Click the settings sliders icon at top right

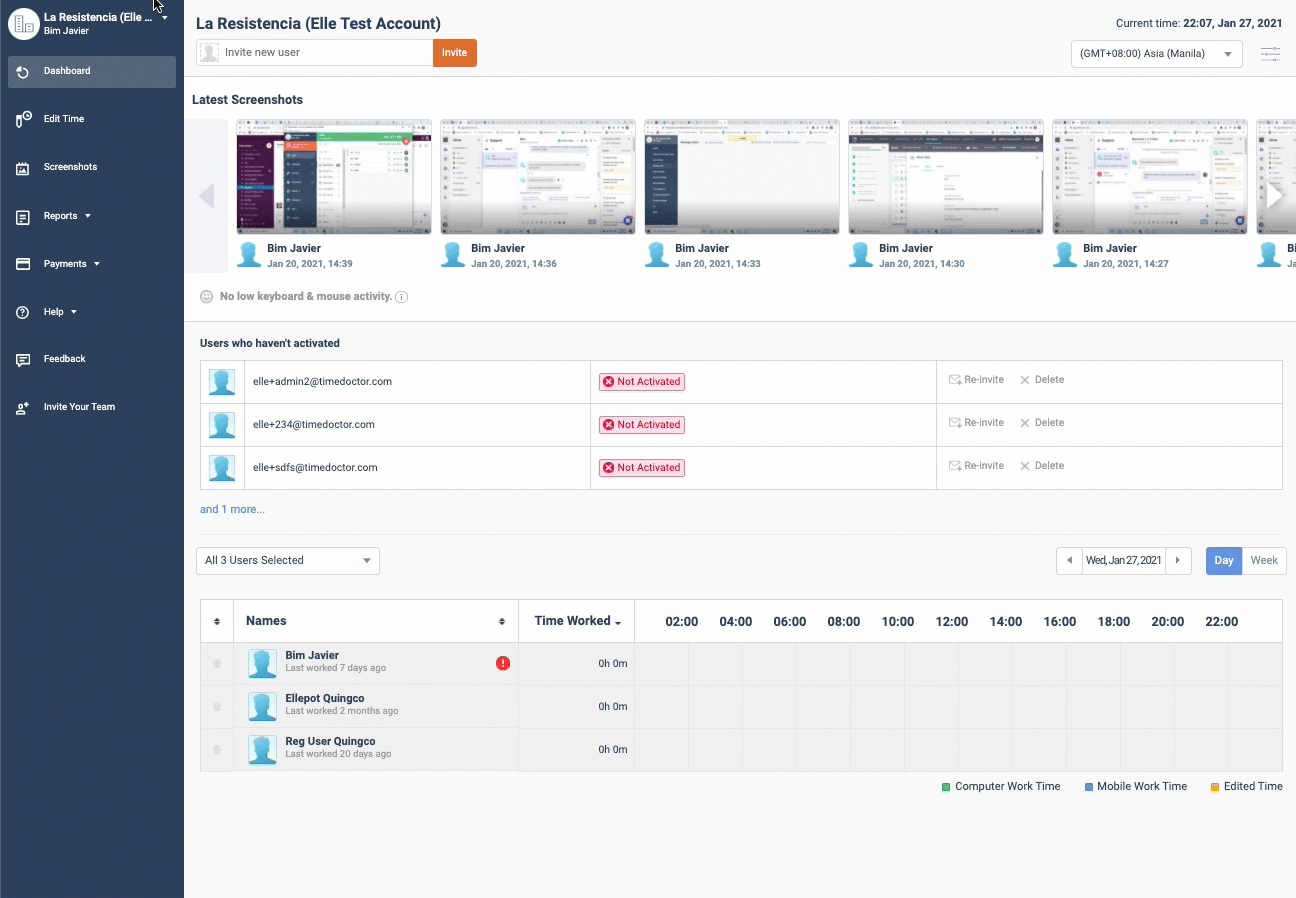(x=1270, y=54)
